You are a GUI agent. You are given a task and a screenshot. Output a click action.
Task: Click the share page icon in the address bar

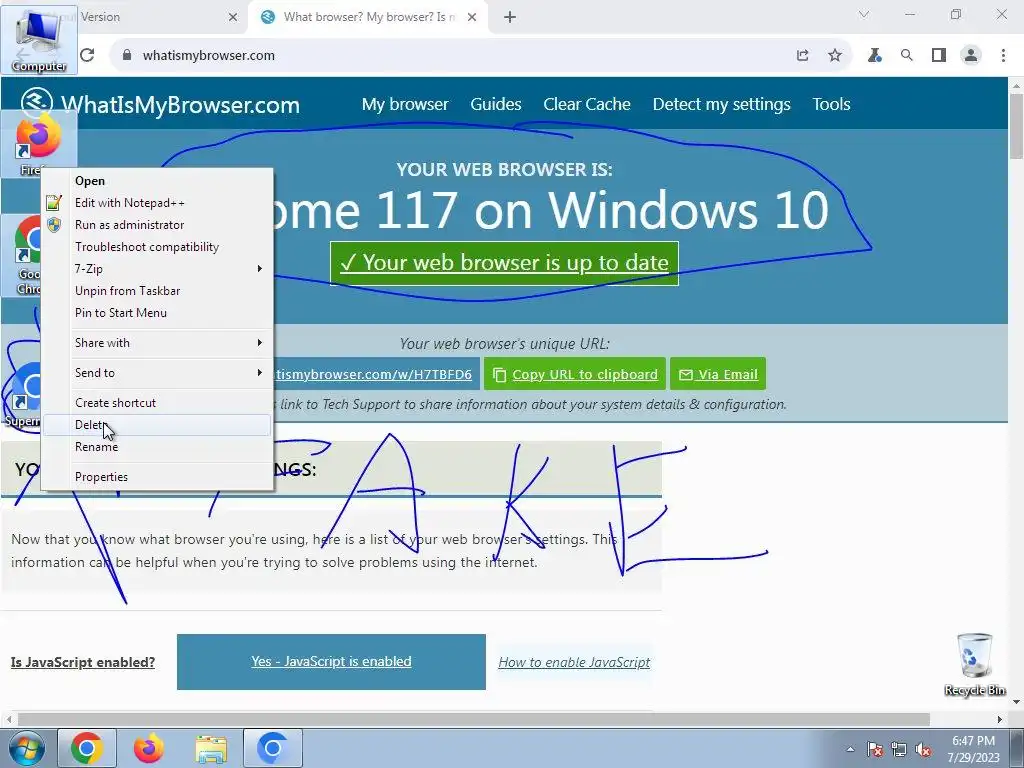803,56
